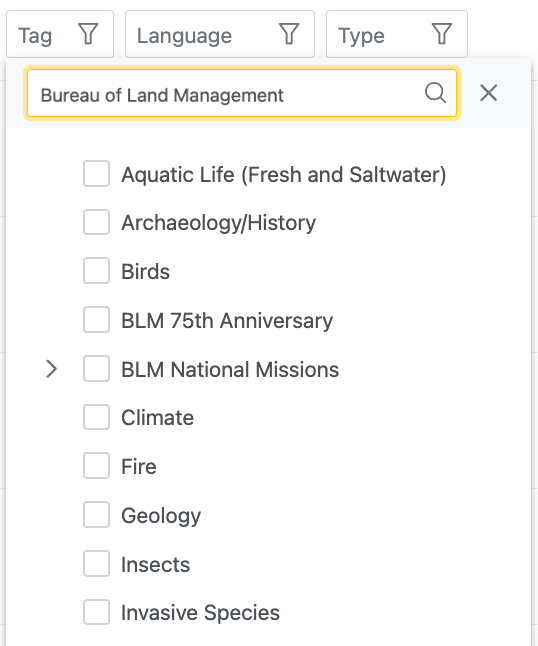Focus the Bureau of Land Management search field

pyautogui.click(x=241, y=93)
